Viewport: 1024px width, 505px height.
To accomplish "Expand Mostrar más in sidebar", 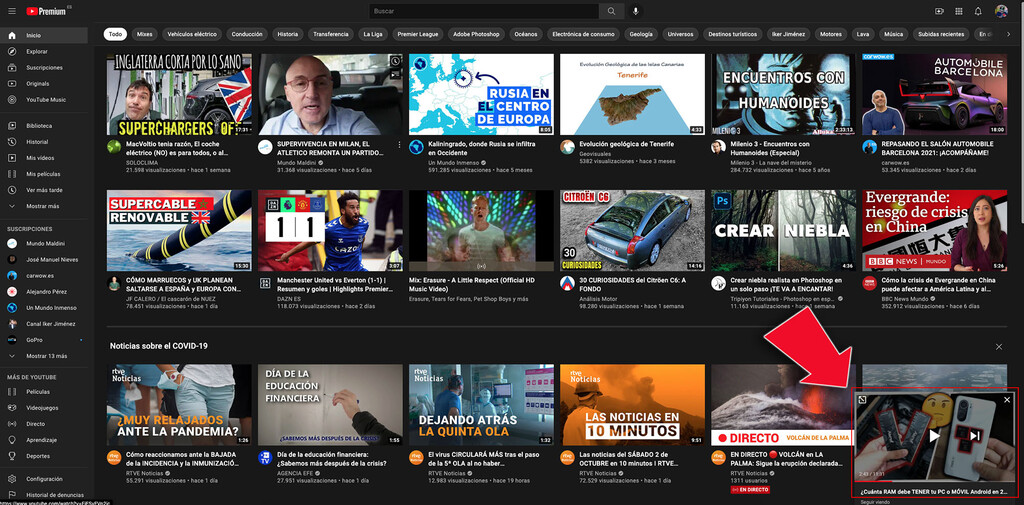I will (x=44, y=206).
